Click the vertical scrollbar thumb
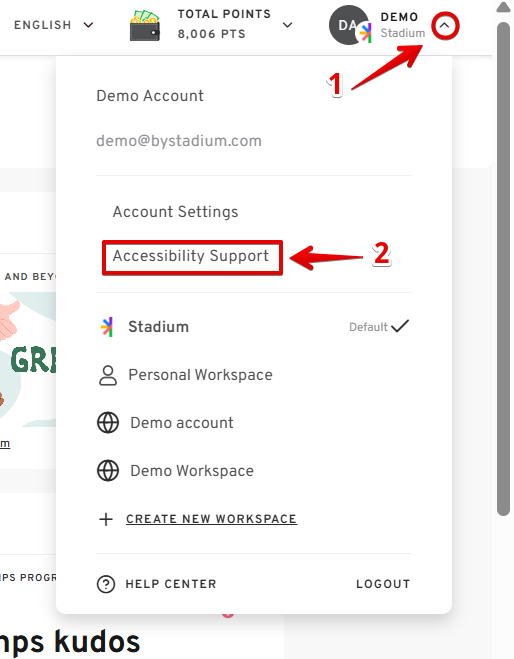 [x=503, y=269]
